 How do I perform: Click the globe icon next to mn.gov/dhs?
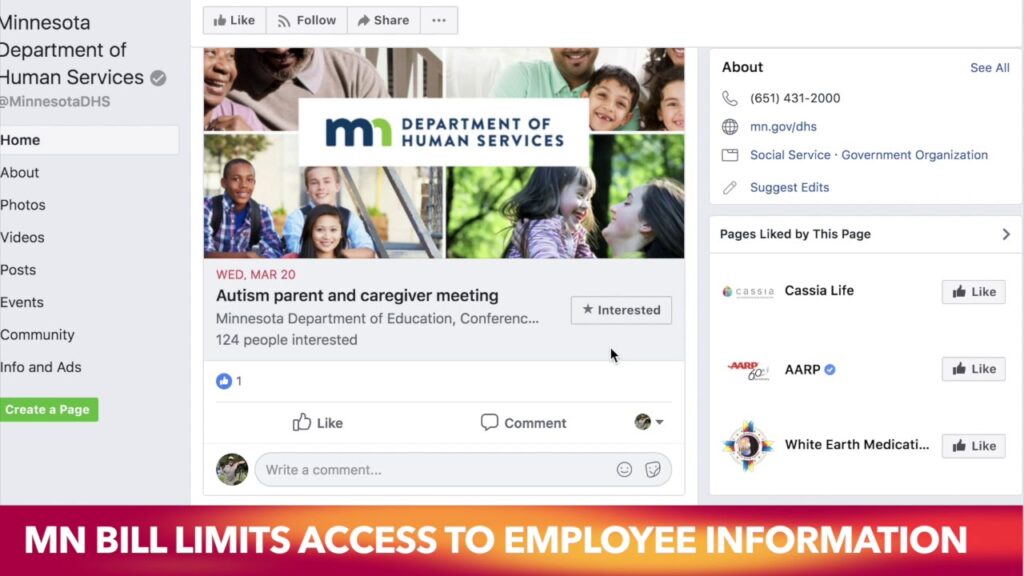tap(729, 127)
